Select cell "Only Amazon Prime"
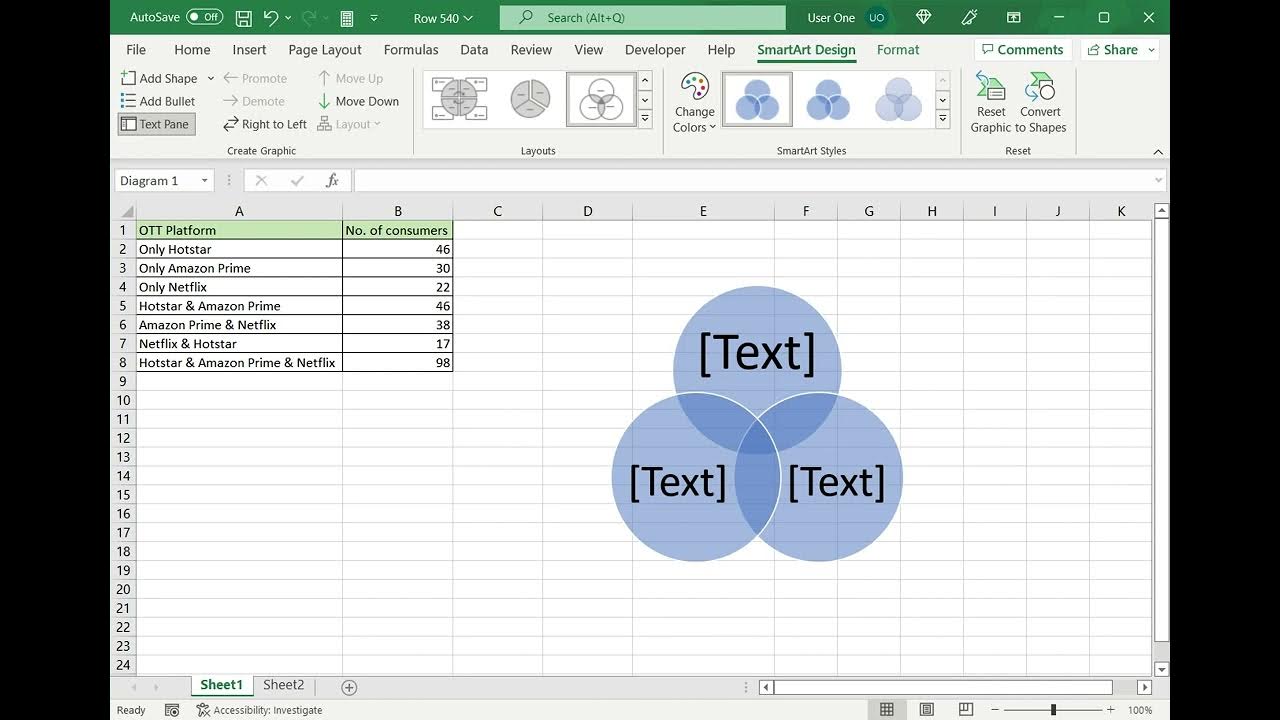The width and height of the screenshot is (1280, 720). click(239, 268)
